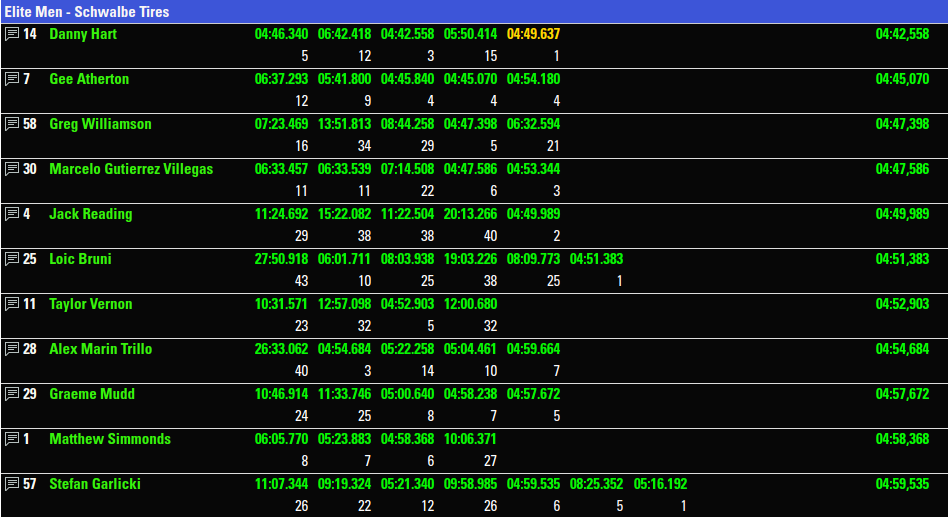
Task: Select rider name Loic Bruni
Action: pos(80,259)
